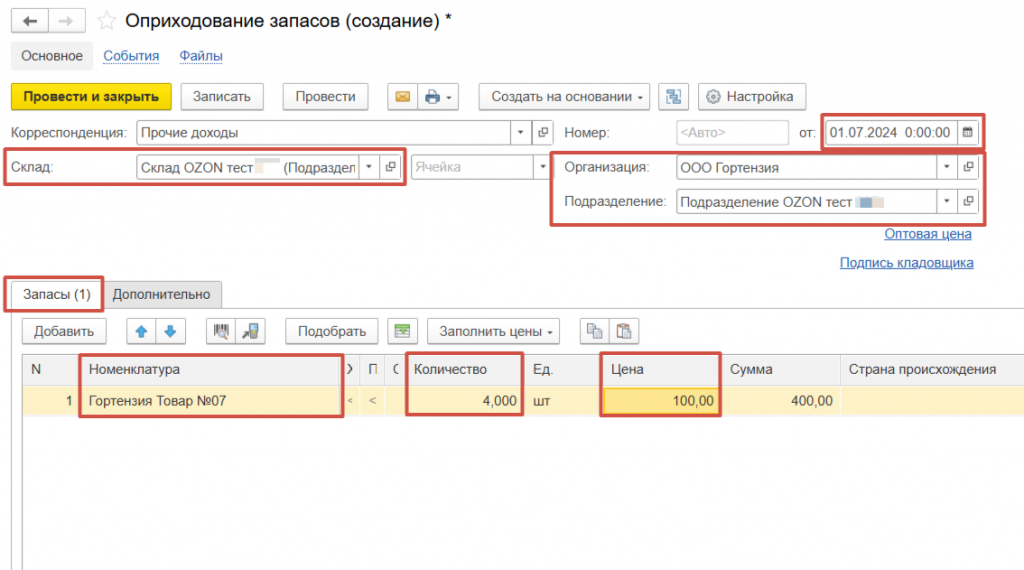
Task: Switch to the Дополнительно tab
Action: coord(162,294)
